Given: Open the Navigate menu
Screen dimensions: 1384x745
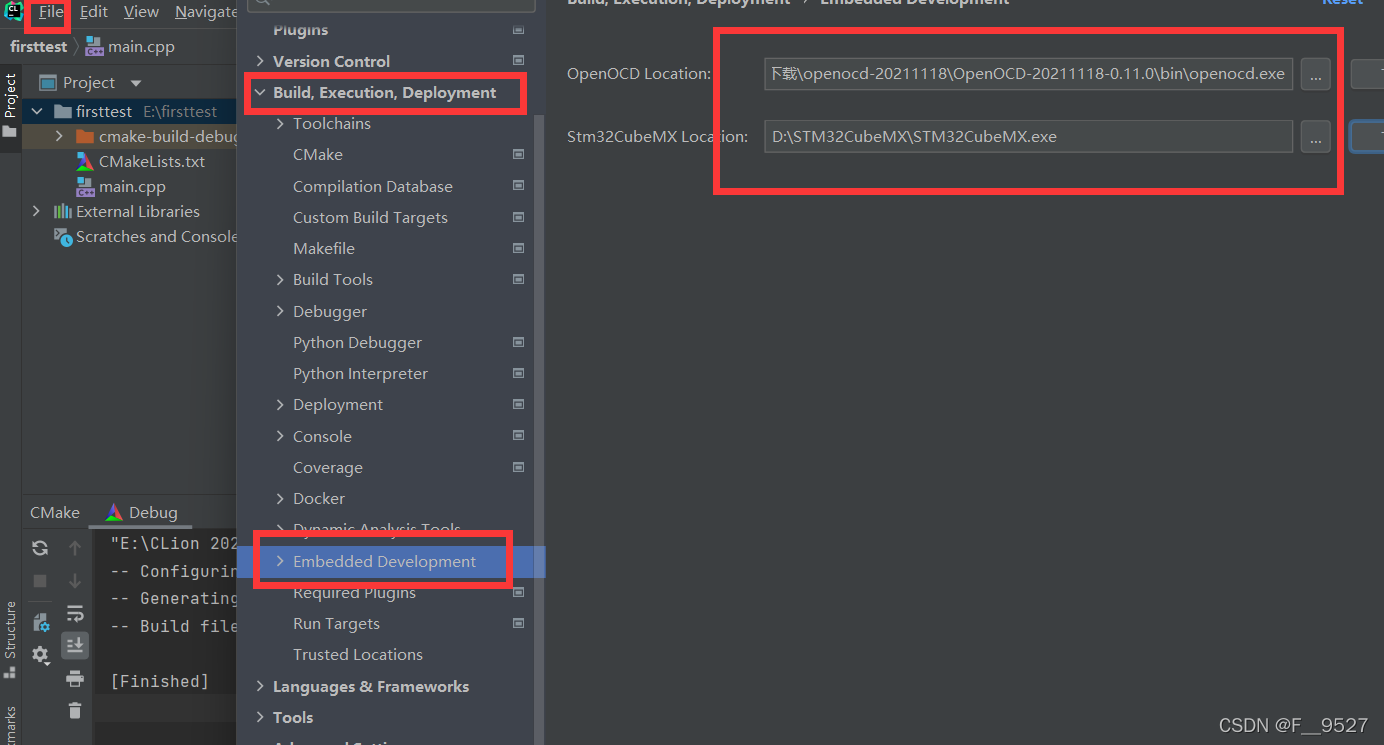Looking at the screenshot, I should [x=205, y=12].
